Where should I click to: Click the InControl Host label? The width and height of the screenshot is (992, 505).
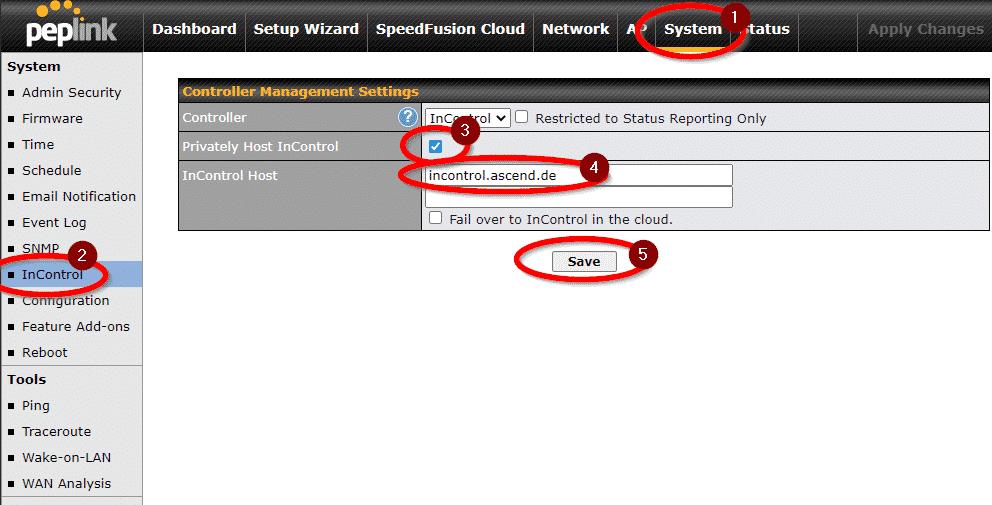pyautogui.click(x=230, y=175)
